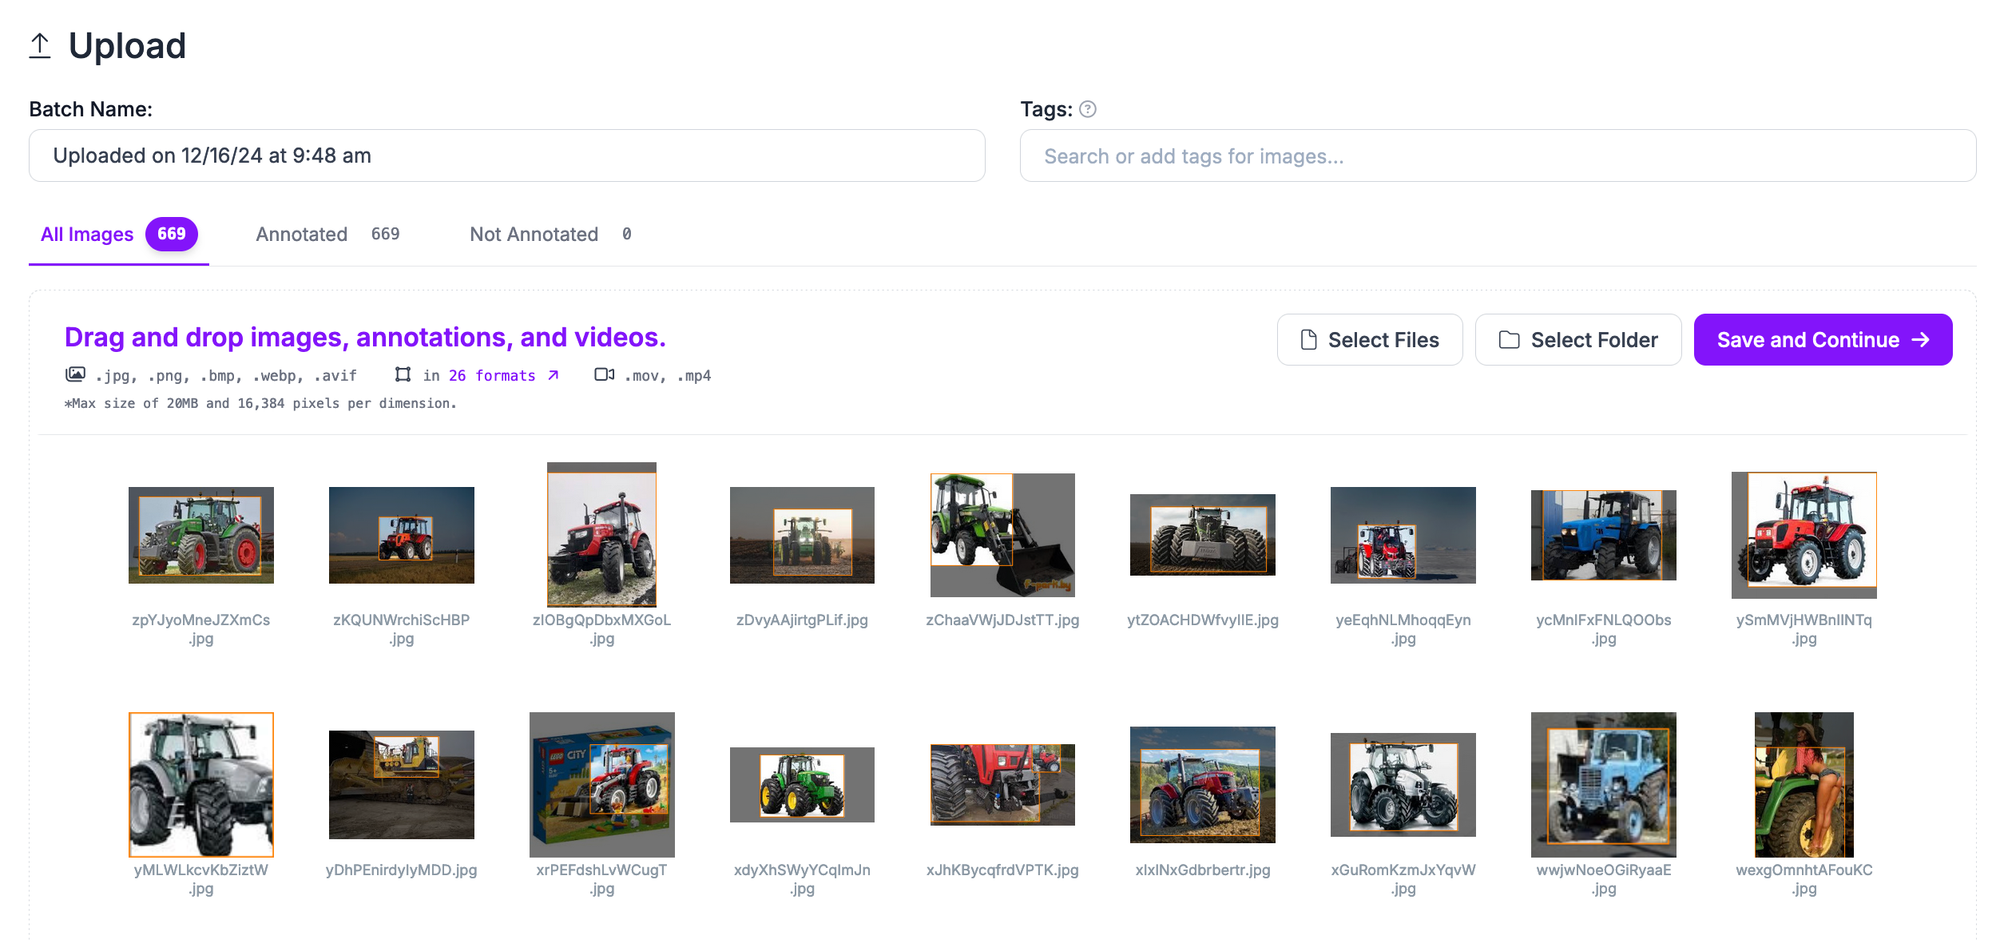Click Save and Continue

coord(1823,340)
